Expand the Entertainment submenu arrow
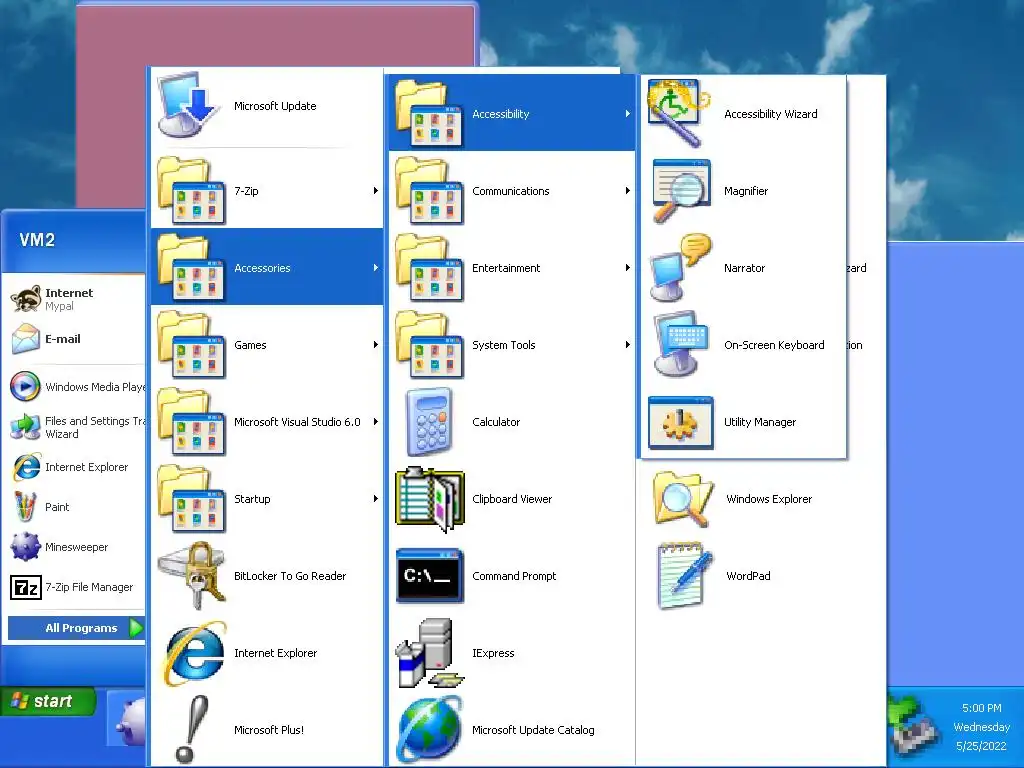This screenshot has height=768, width=1024. [628, 268]
